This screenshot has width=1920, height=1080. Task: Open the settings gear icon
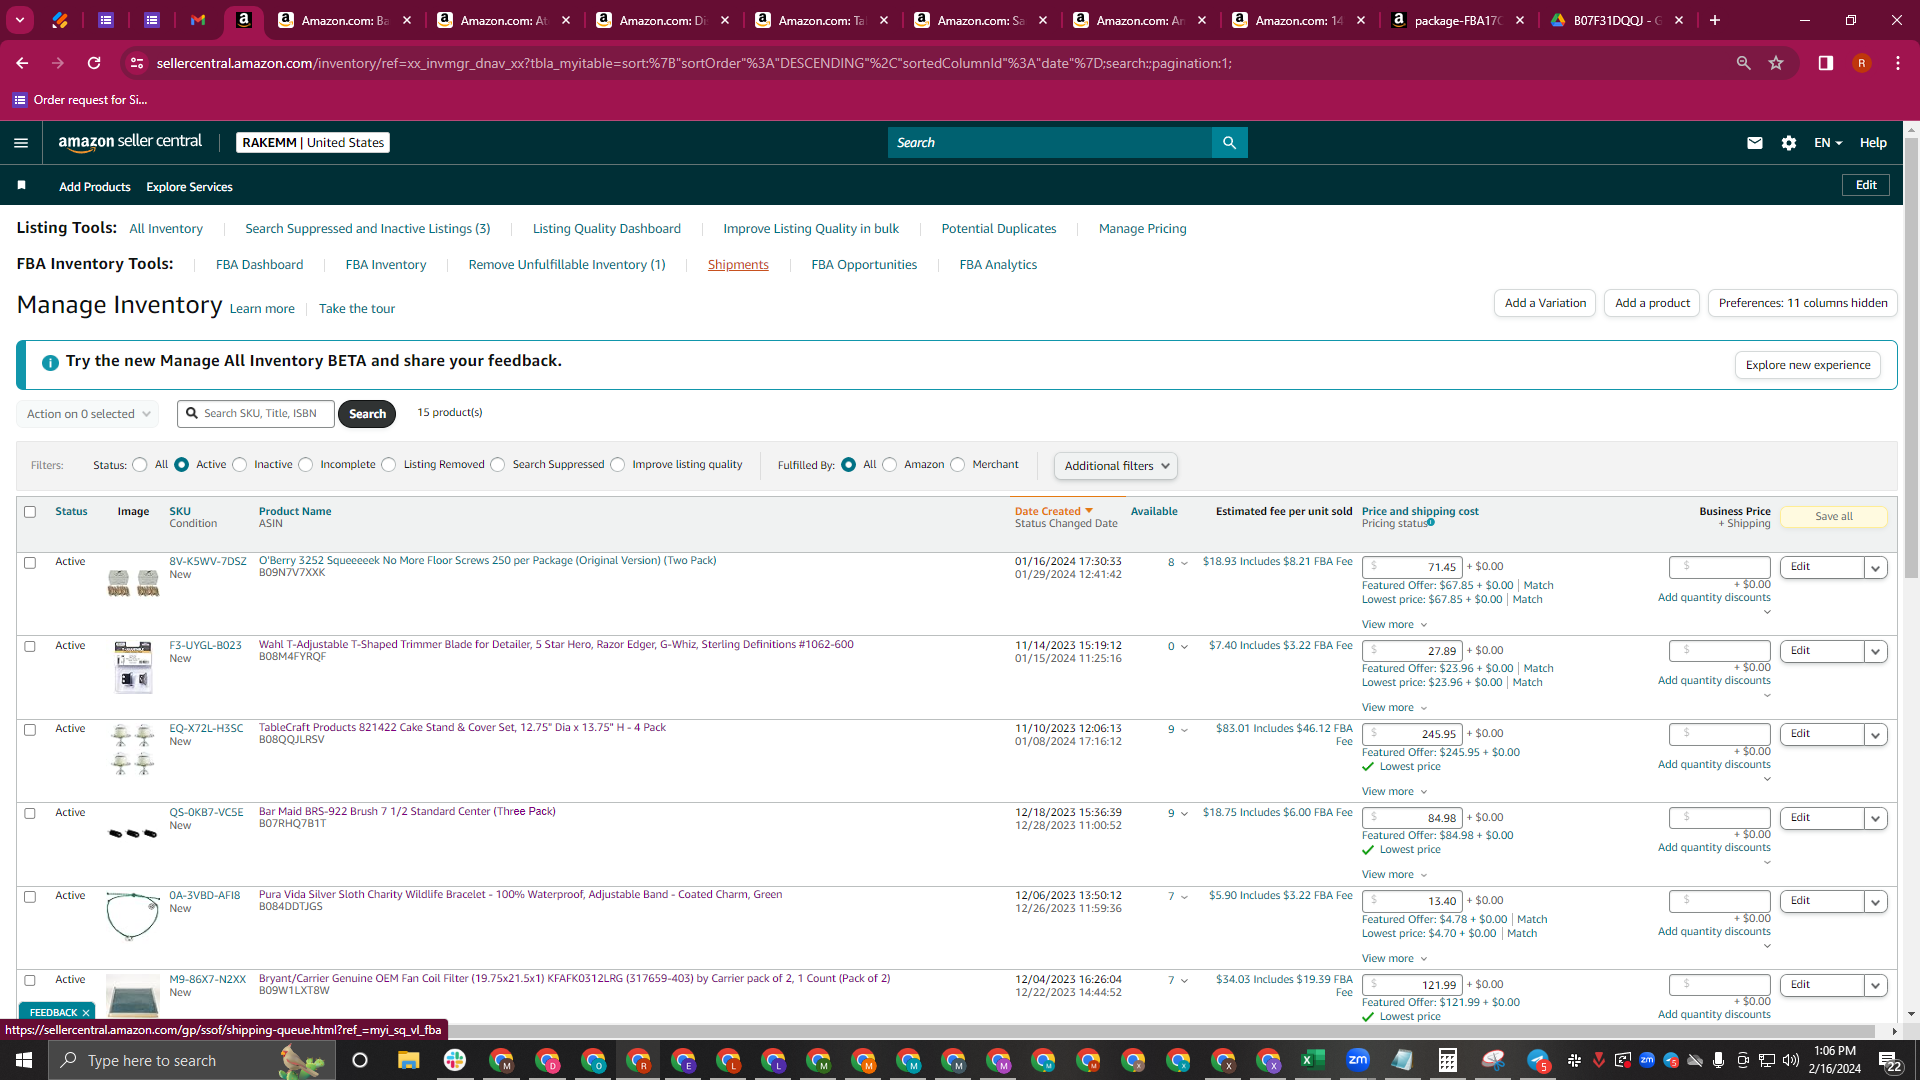coord(1789,143)
